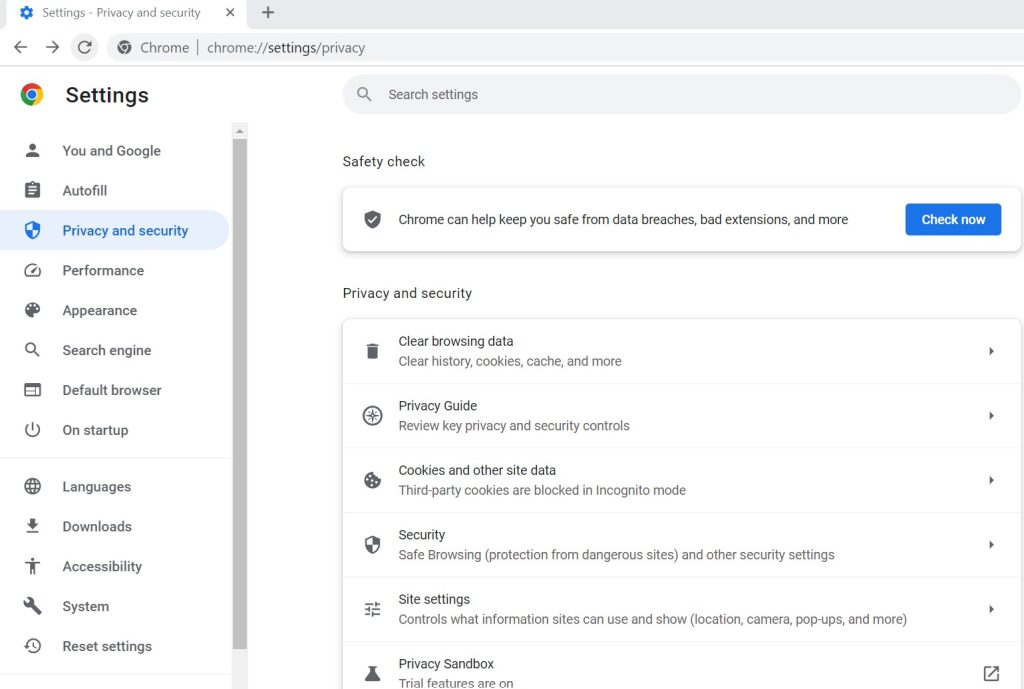Open Appearance in the settings sidebar

[99, 310]
